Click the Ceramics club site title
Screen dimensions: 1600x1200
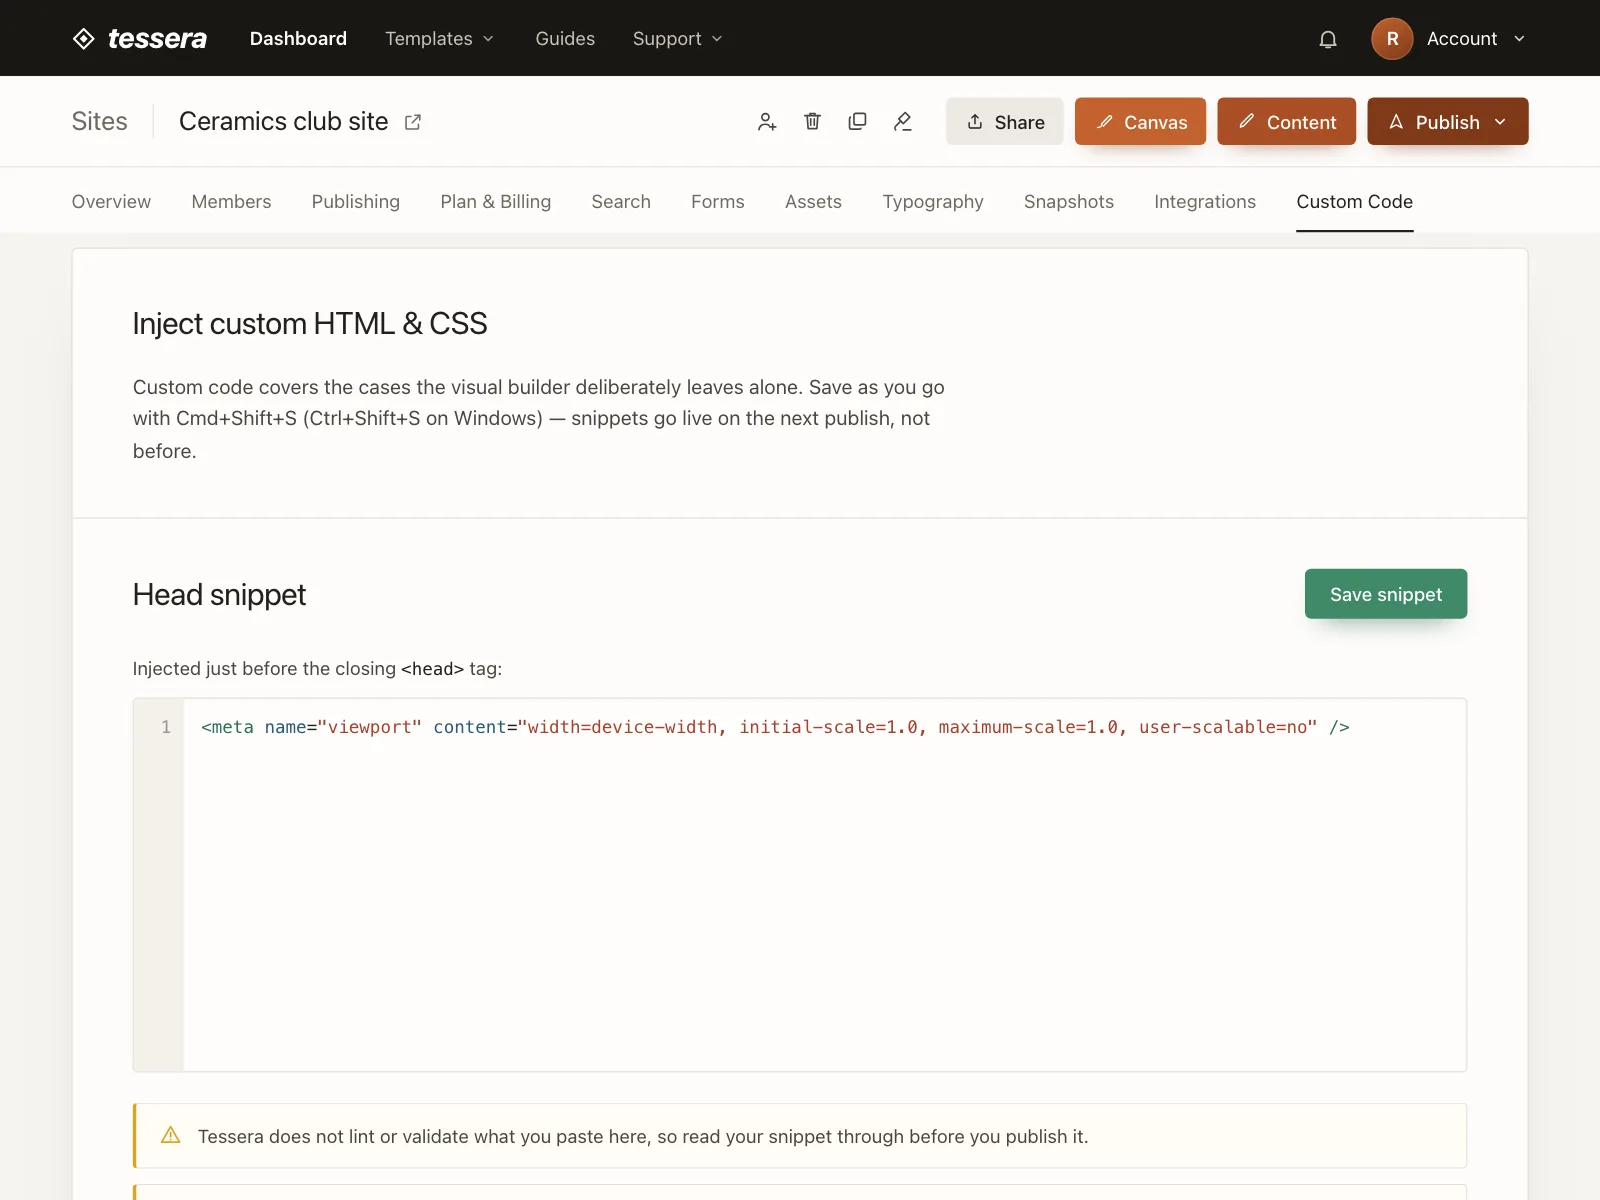284,122
